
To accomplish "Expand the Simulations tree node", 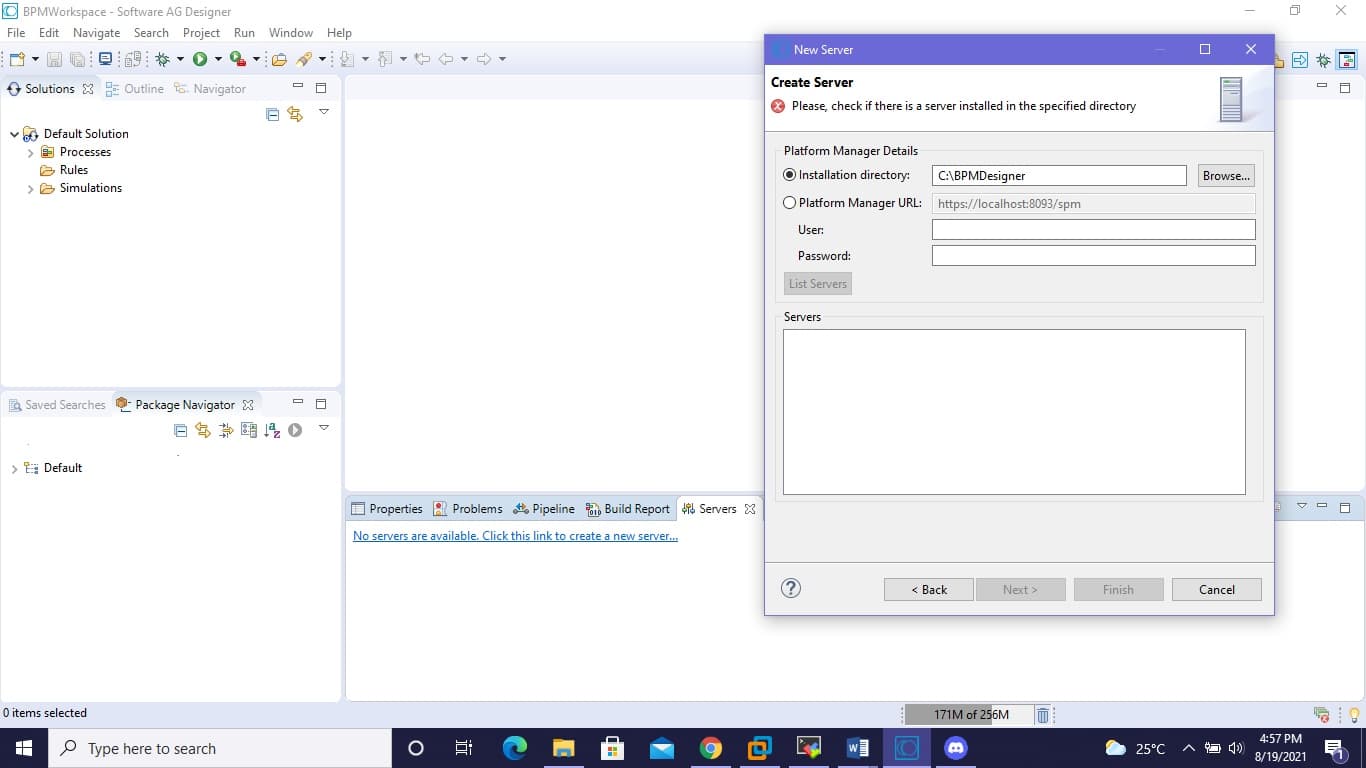I will (x=31, y=188).
